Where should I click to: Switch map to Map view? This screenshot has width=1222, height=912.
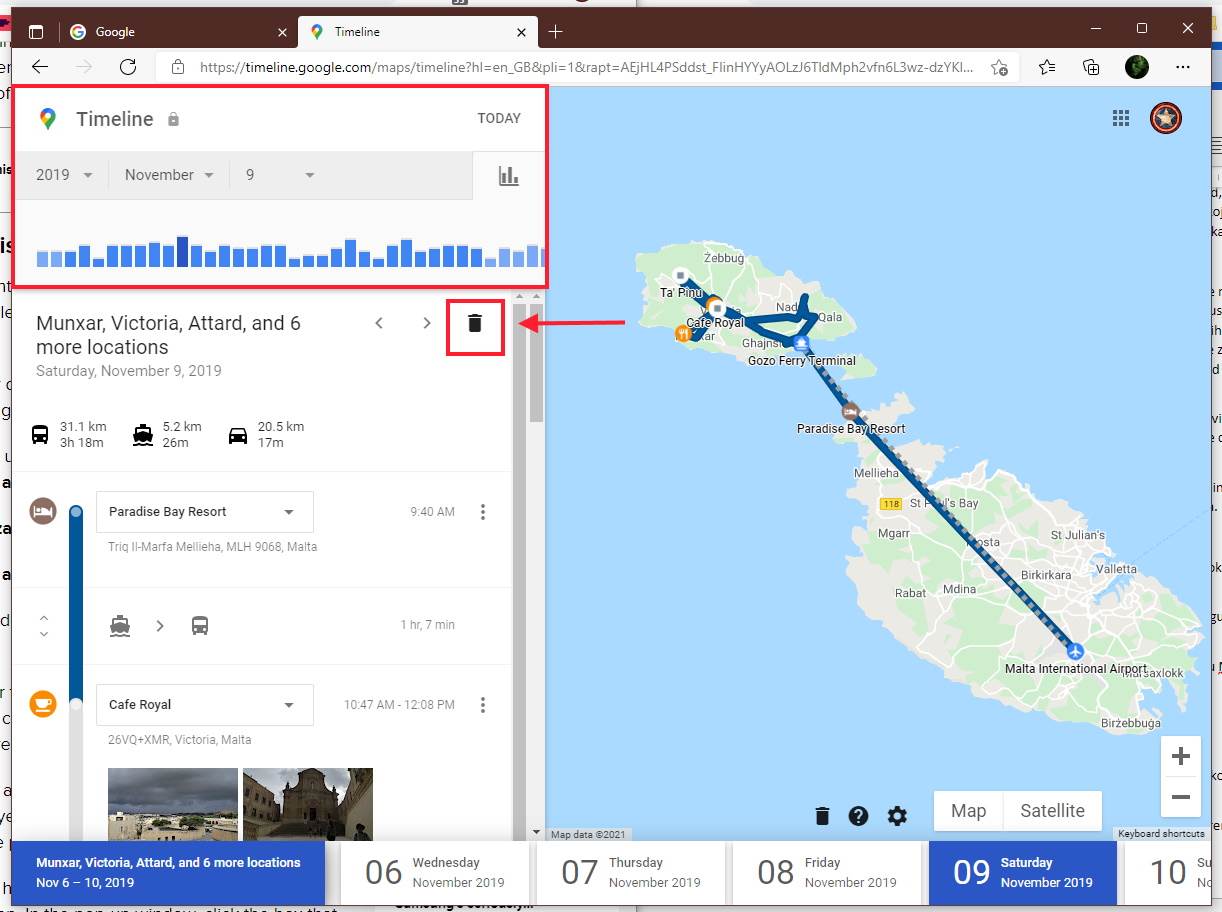(x=968, y=811)
